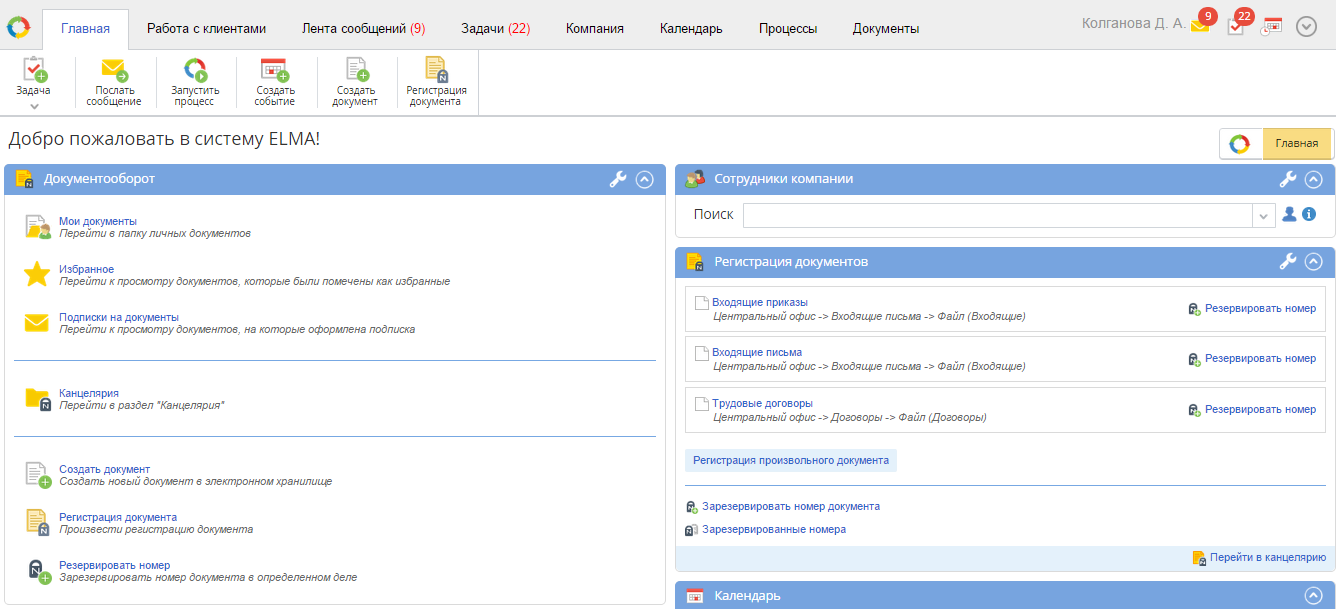Click the Послать сообщение envelope icon
The height and width of the screenshot is (609, 1336).
tap(114, 70)
